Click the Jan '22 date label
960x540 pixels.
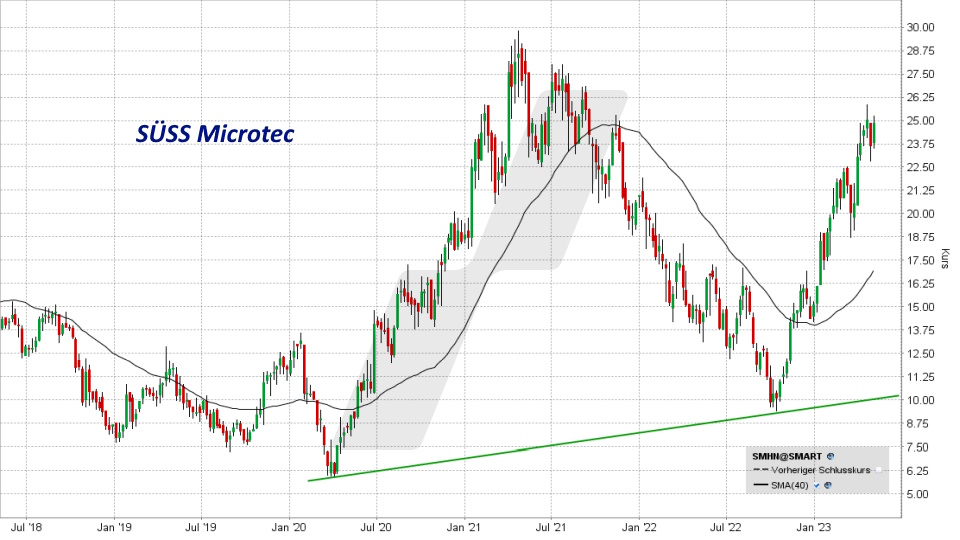pyautogui.click(x=639, y=527)
